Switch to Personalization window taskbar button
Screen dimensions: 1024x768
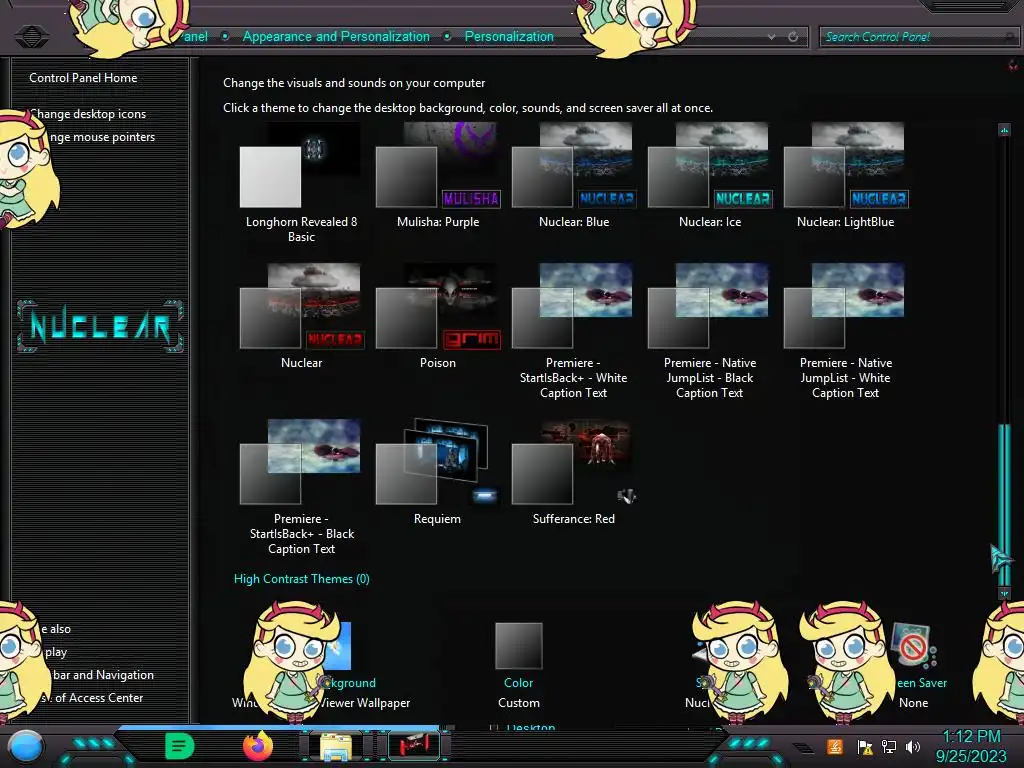[x=414, y=746]
